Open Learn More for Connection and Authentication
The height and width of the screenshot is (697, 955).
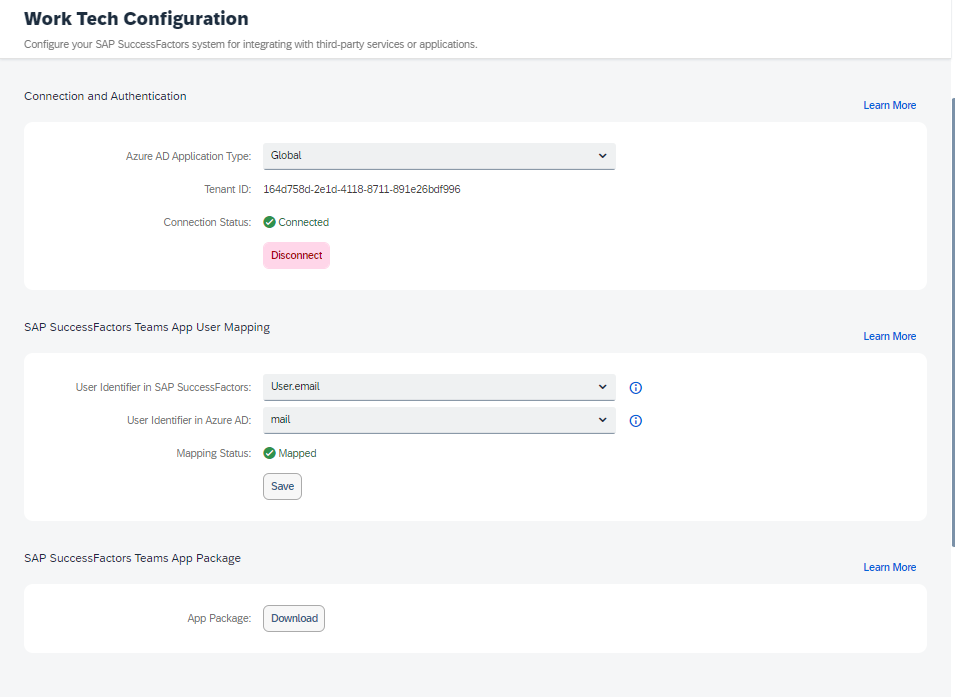tap(889, 105)
